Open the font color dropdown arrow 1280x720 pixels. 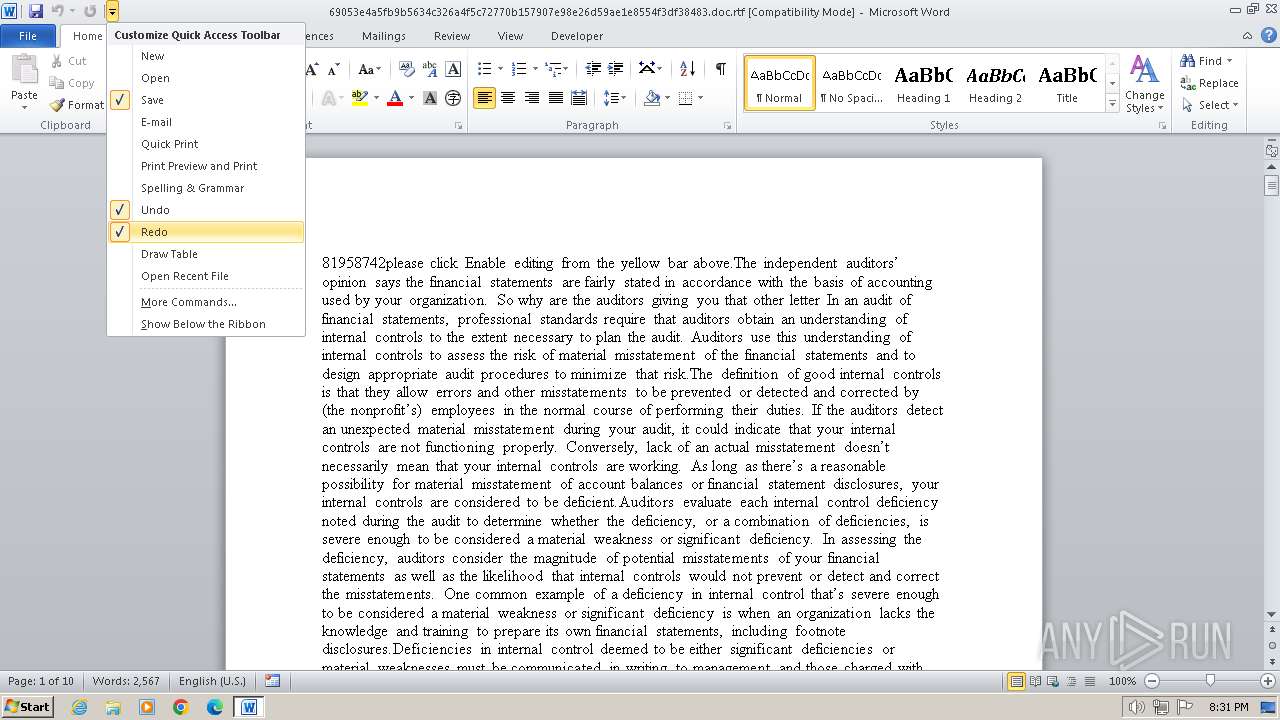411,98
